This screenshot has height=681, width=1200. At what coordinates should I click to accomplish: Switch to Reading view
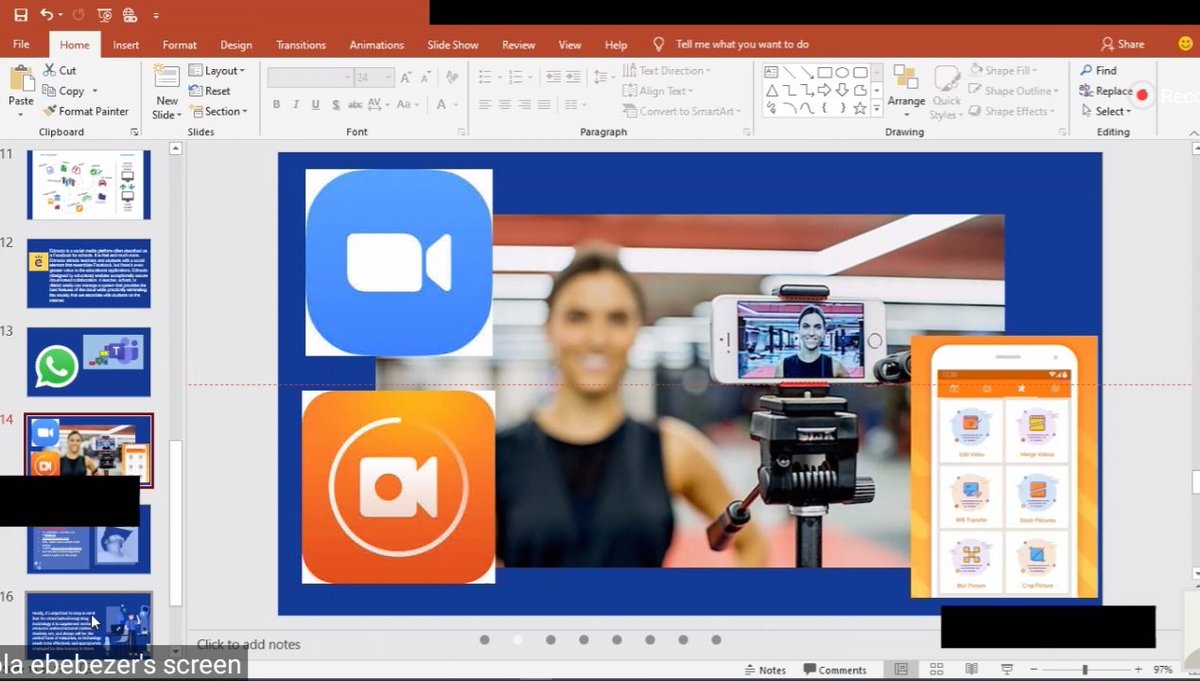pyautogui.click(x=971, y=669)
